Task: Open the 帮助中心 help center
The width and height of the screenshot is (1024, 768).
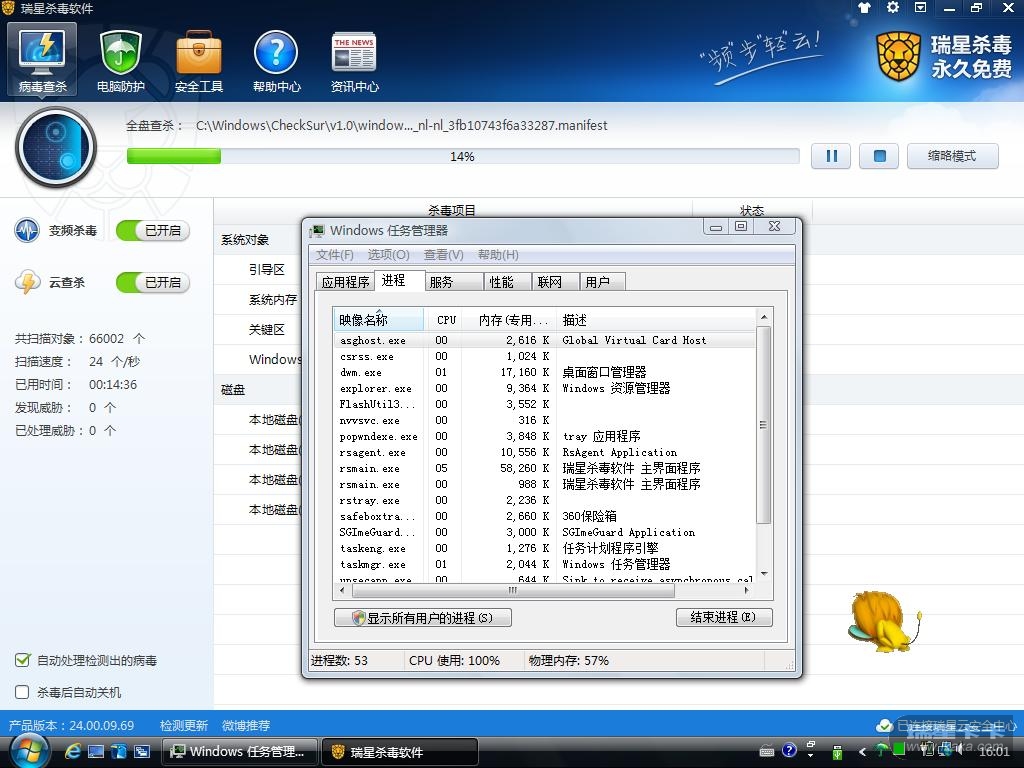Action: click(x=276, y=60)
